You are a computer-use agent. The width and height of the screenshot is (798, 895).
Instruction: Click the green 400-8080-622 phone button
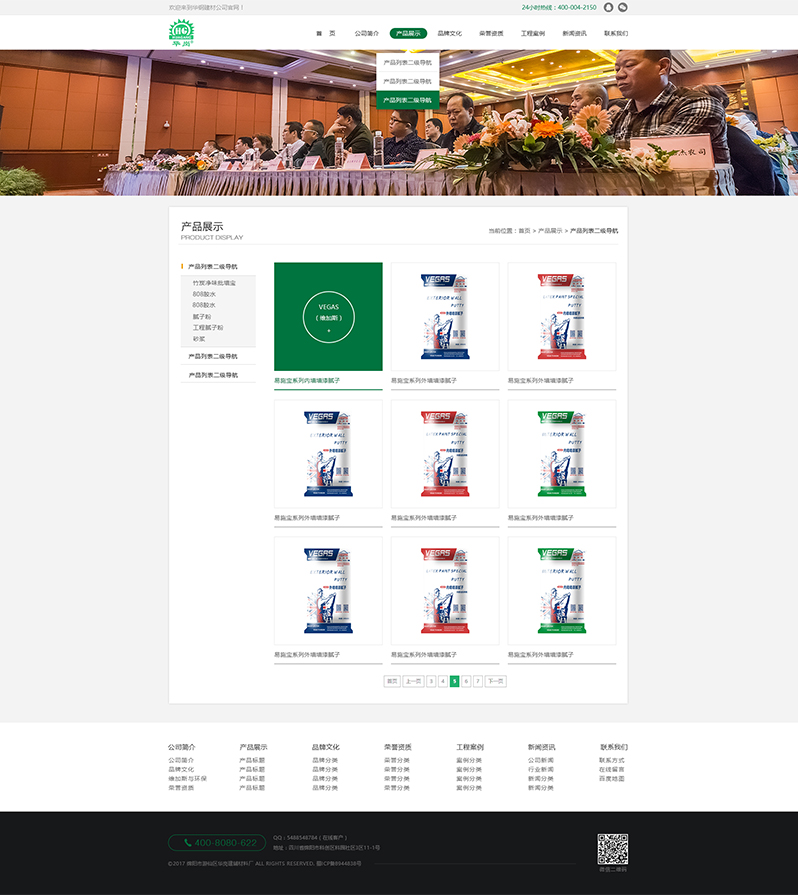pos(217,843)
